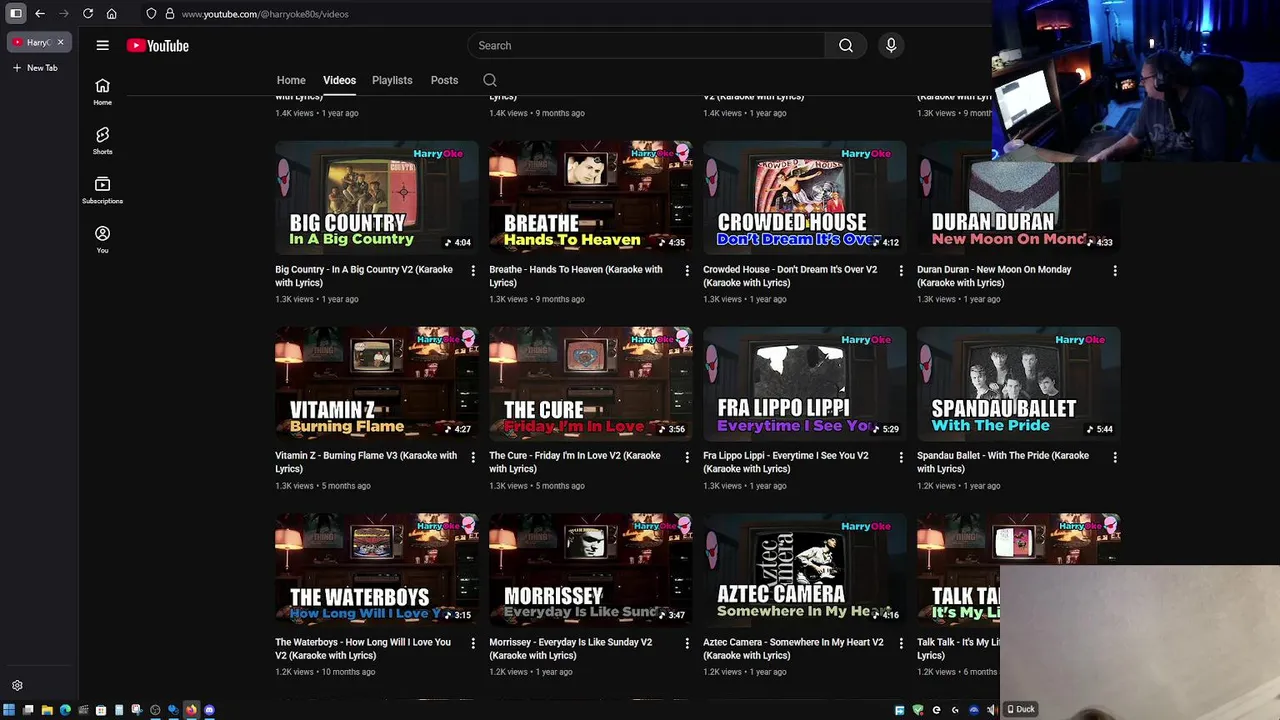The height and width of the screenshot is (720, 1280).
Task: Play The Waterboys thumbnail
Action: coord(377,570)
